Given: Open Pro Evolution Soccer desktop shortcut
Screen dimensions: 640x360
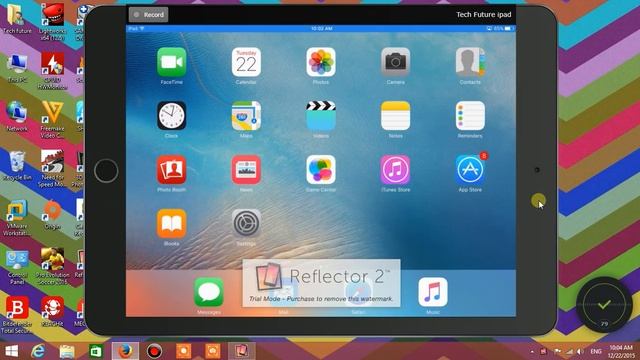Looking at the screenshot, I should point(52,267).
